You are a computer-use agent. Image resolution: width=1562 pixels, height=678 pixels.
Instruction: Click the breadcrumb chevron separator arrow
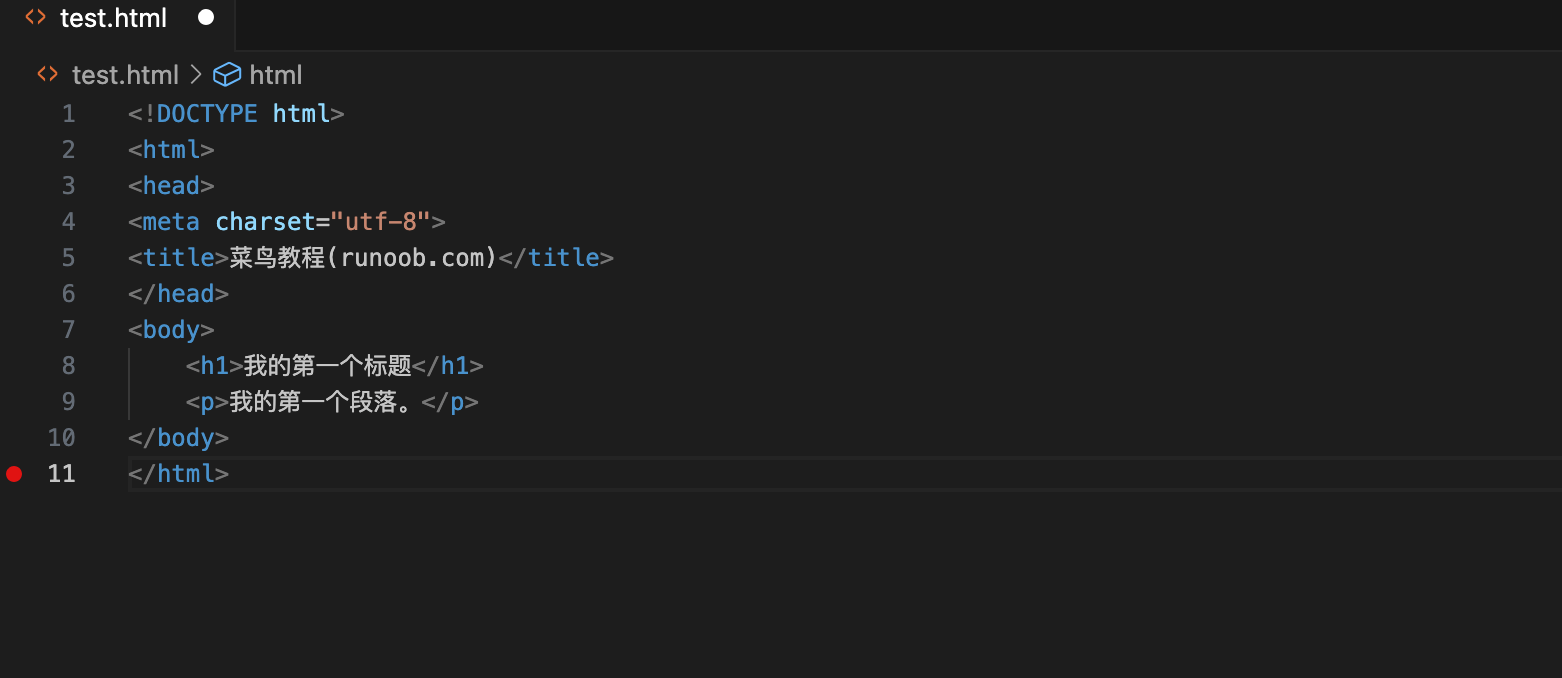point(195,75)
